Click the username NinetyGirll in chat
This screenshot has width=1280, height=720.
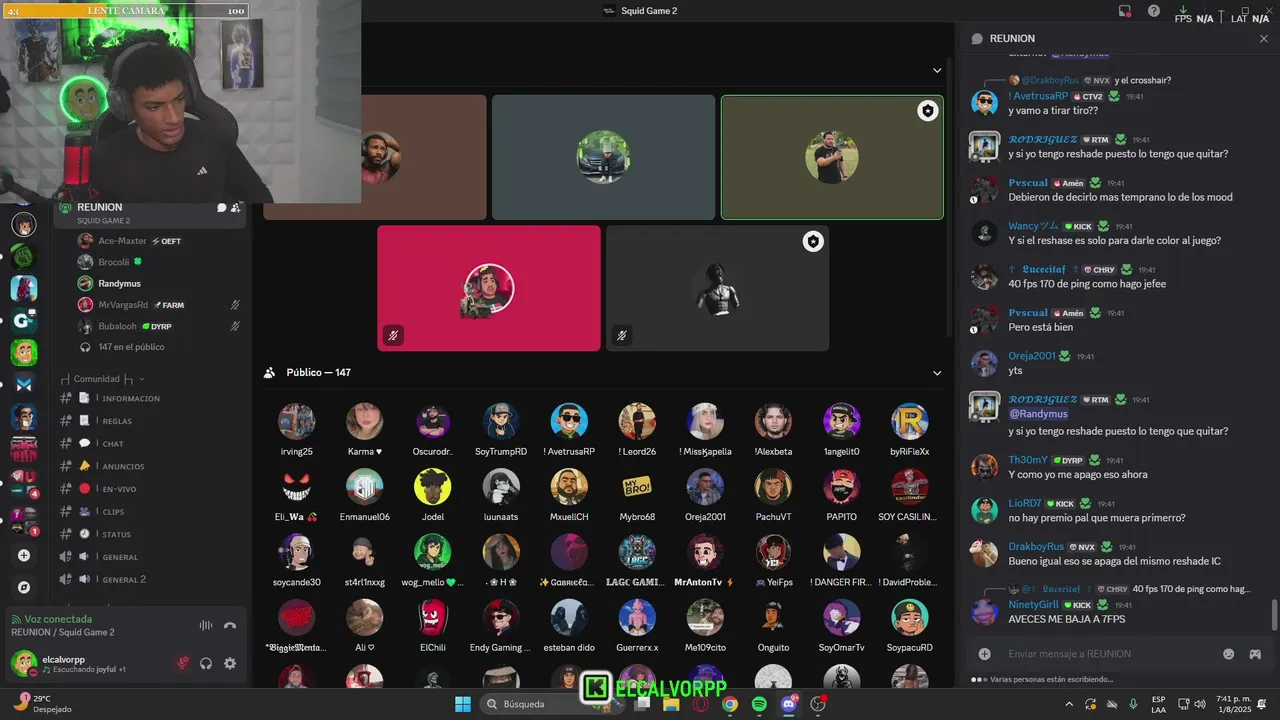[1033, 605]
